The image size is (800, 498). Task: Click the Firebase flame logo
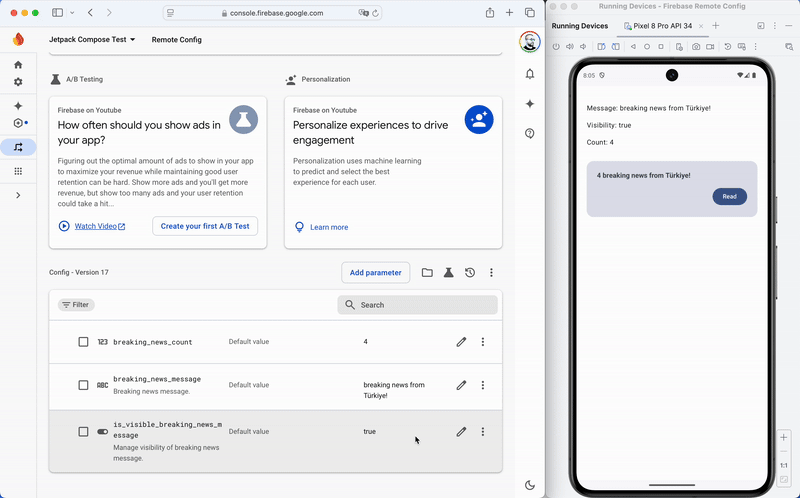[x=18, y=39]
